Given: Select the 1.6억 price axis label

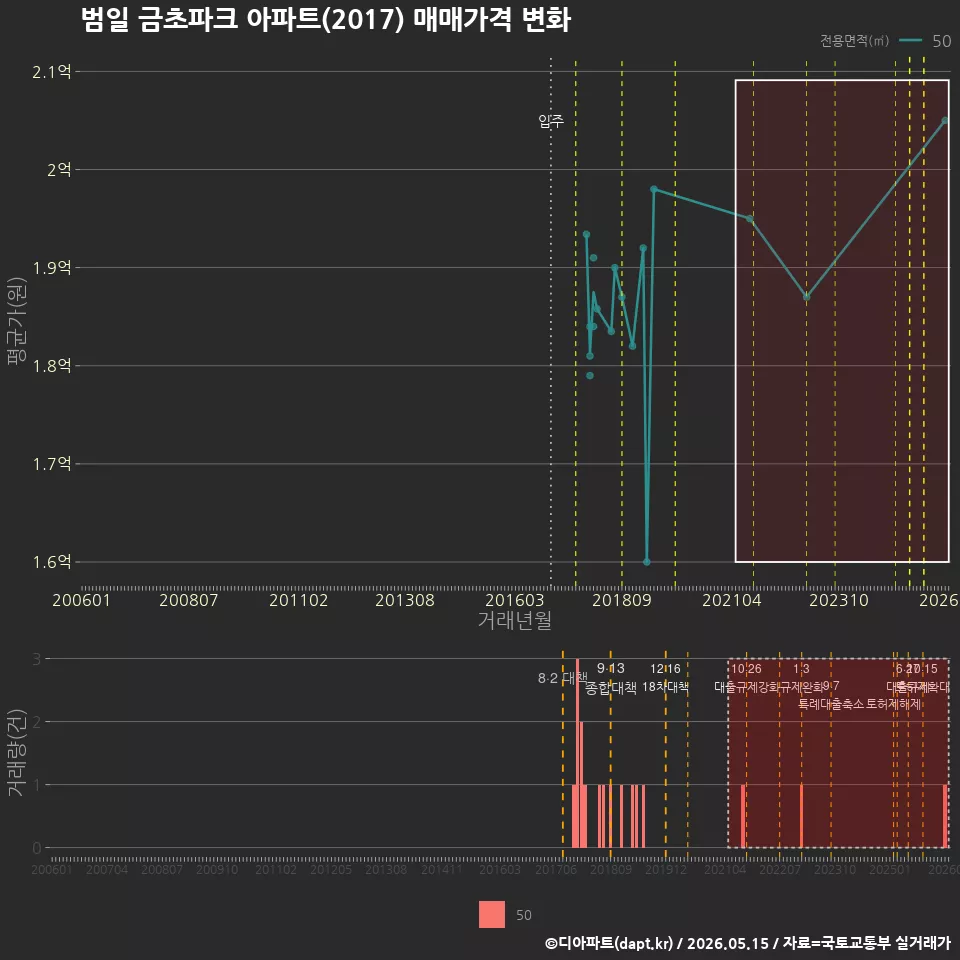Looking at the screenshot, I should tap(52, 562).
